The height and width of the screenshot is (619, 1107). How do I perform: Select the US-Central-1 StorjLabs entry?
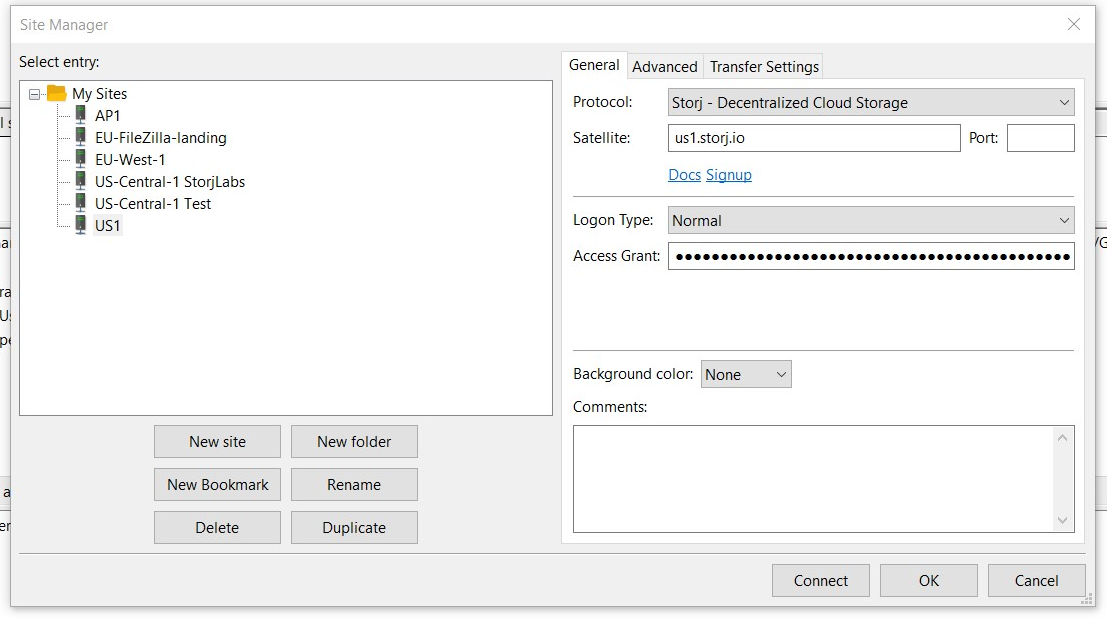170,181
